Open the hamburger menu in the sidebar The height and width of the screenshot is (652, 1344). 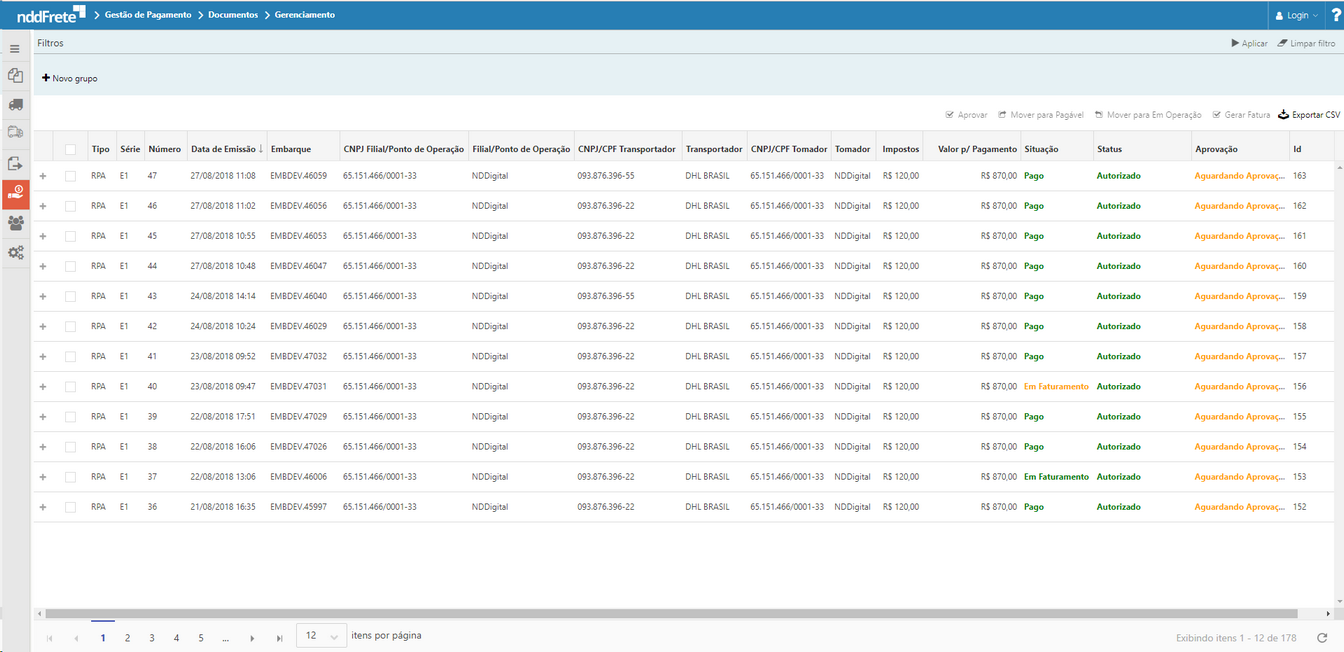(x=15, y=49)
